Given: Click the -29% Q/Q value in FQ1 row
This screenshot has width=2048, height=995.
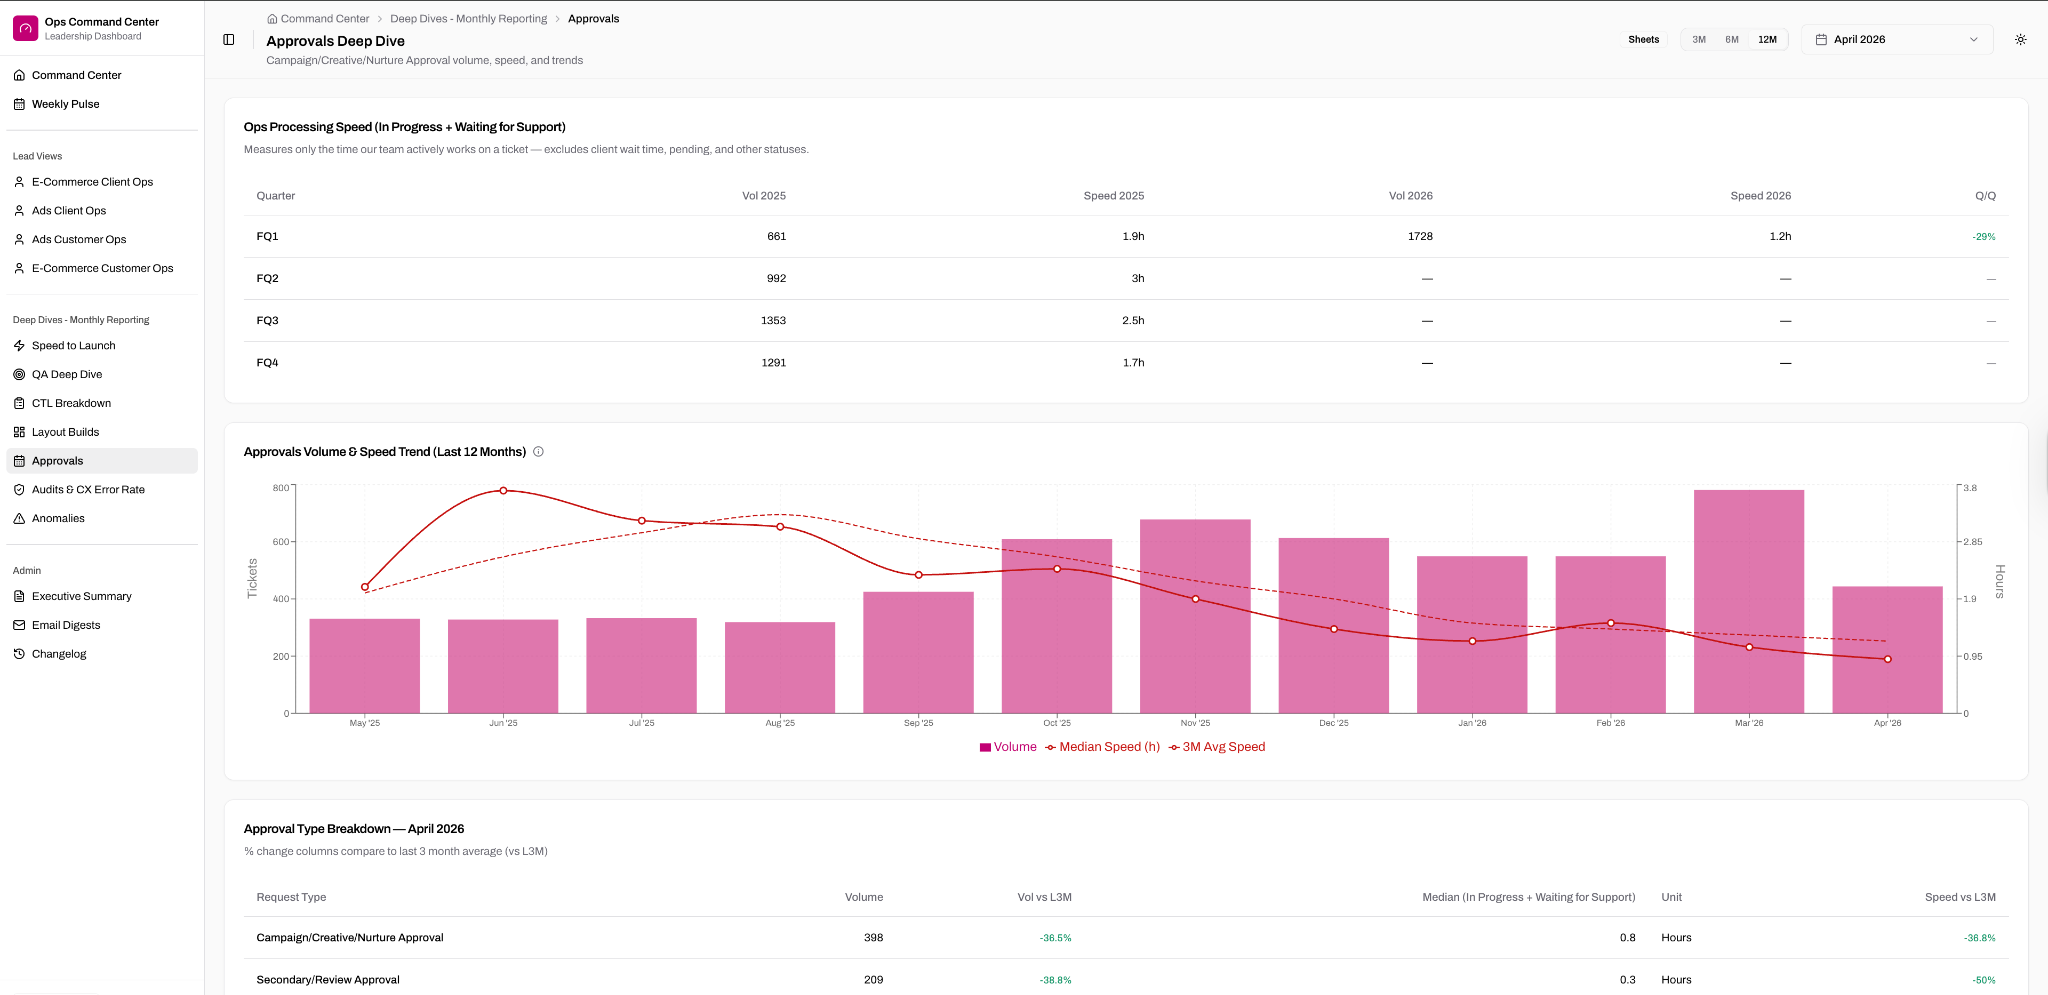Looking at the screenshot, I should (1984, 237).
